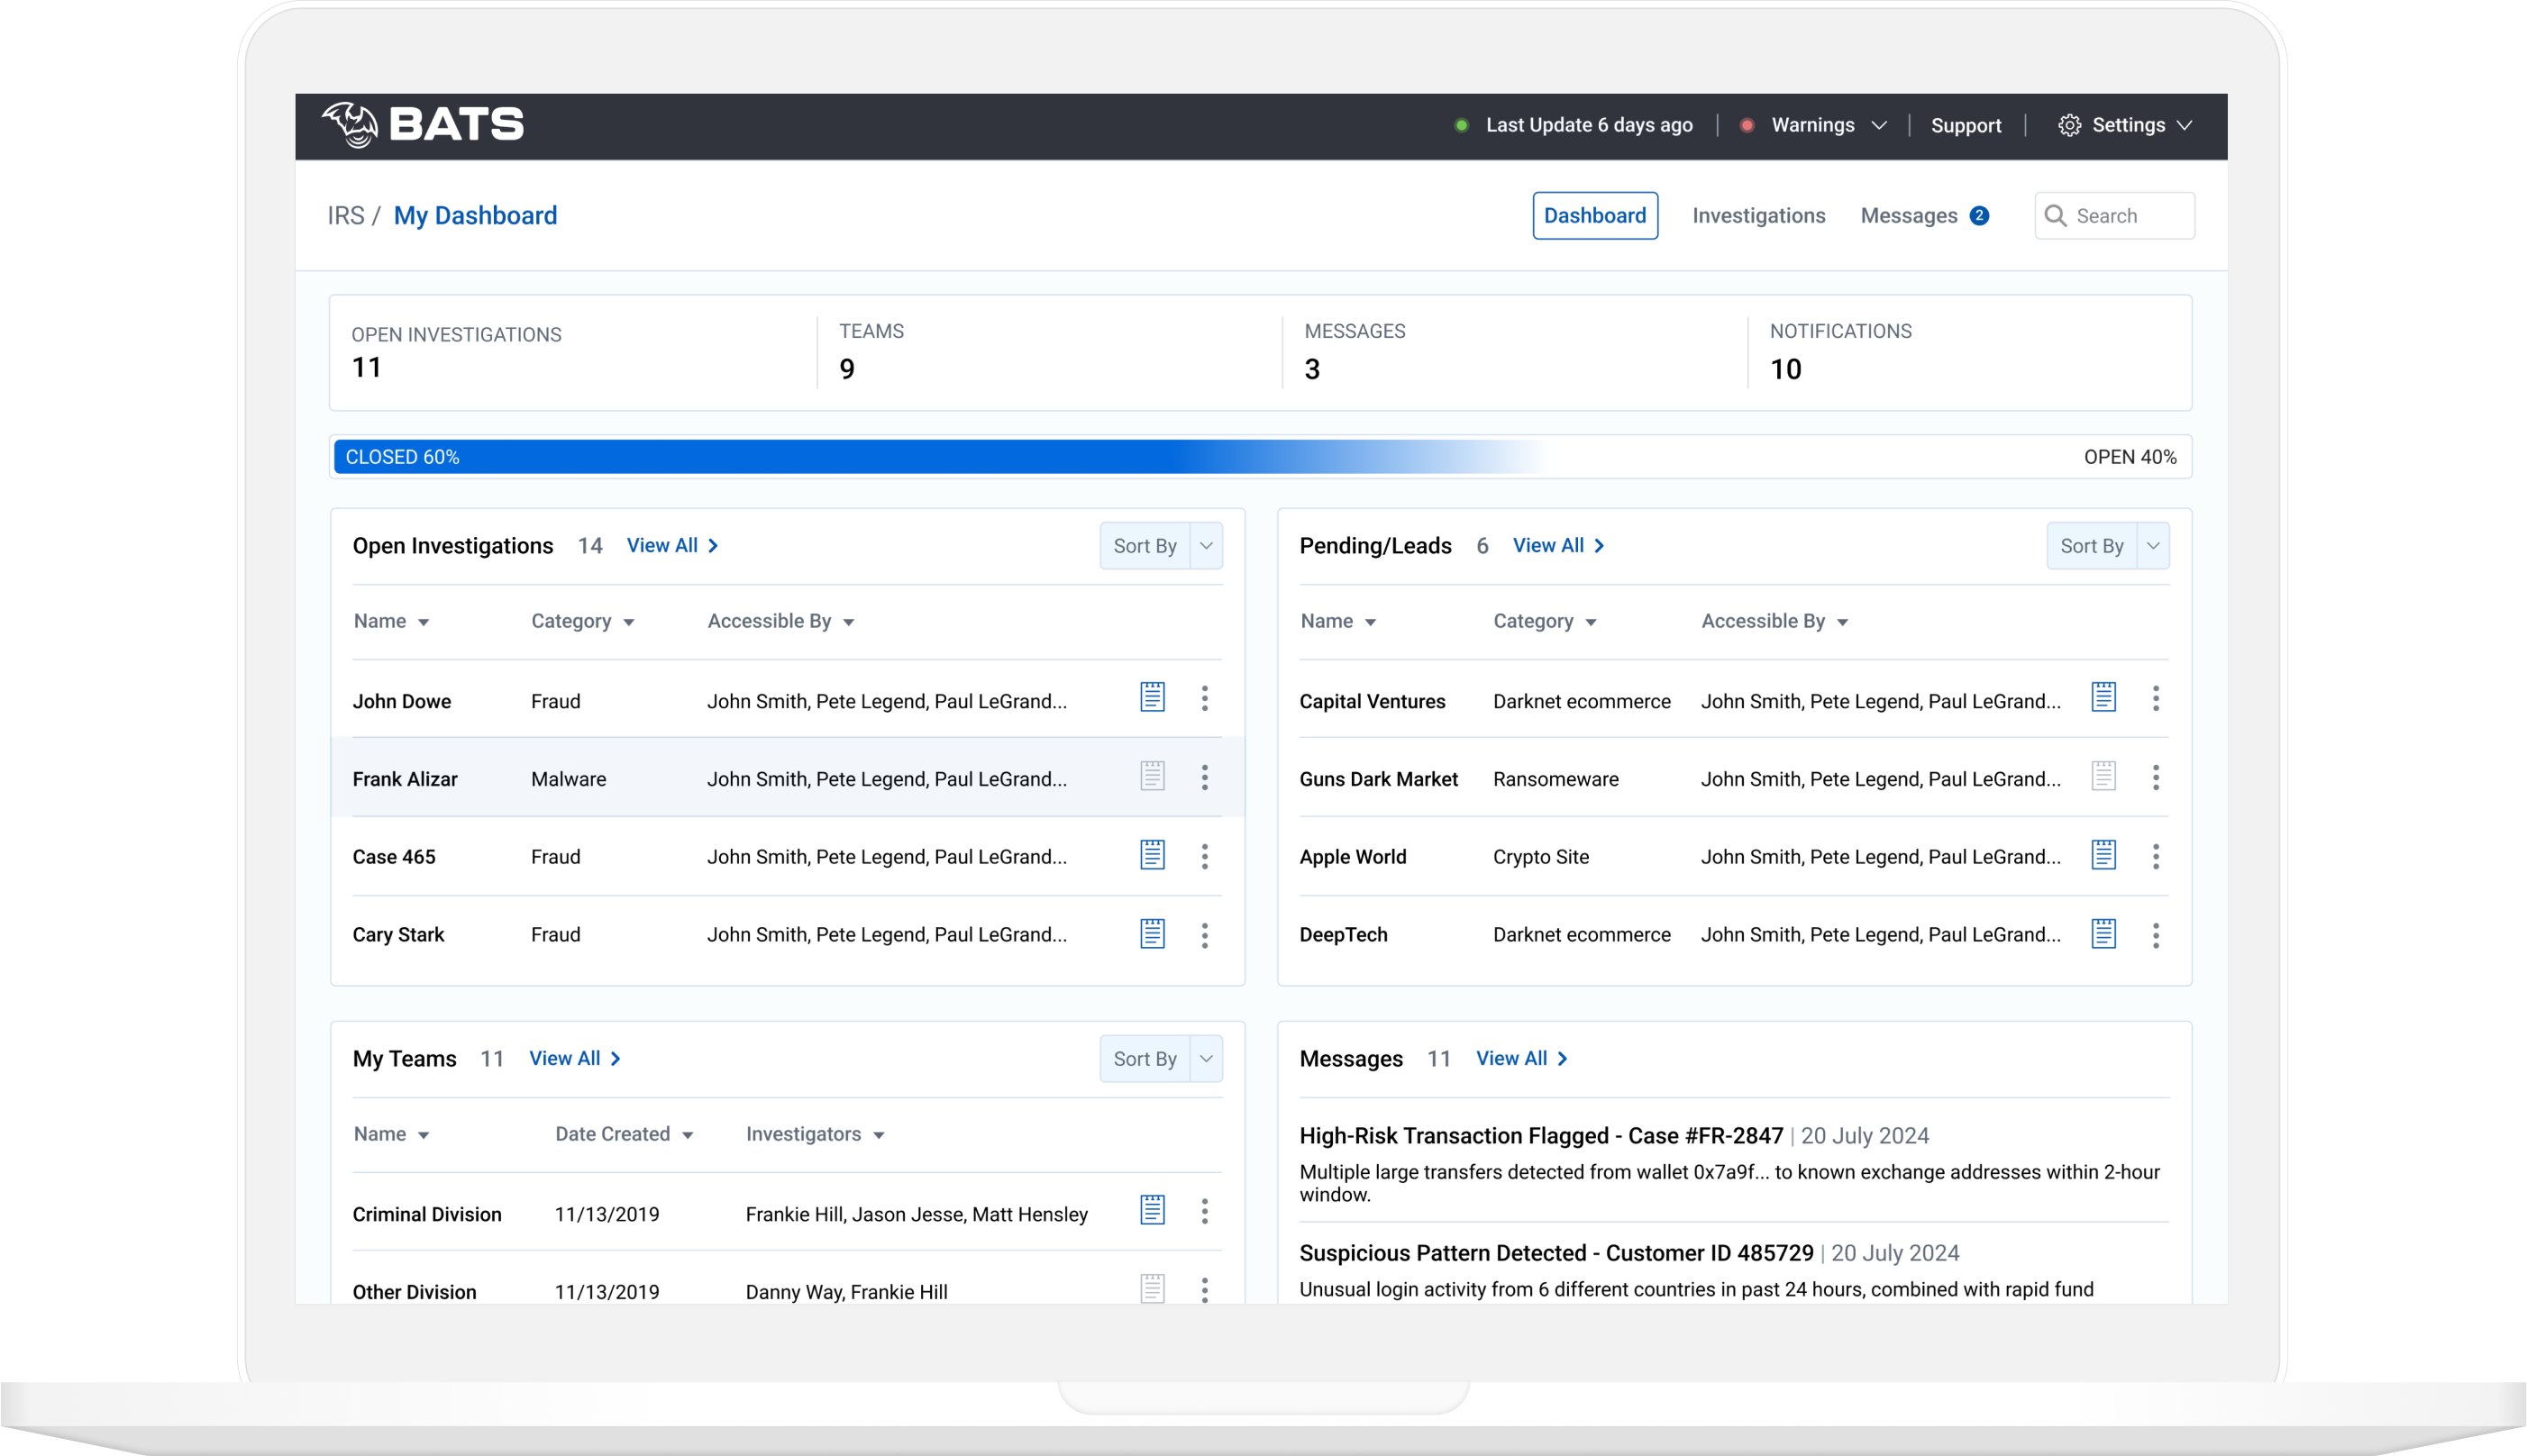Switch to Investigations tab

click(1758, 216)
